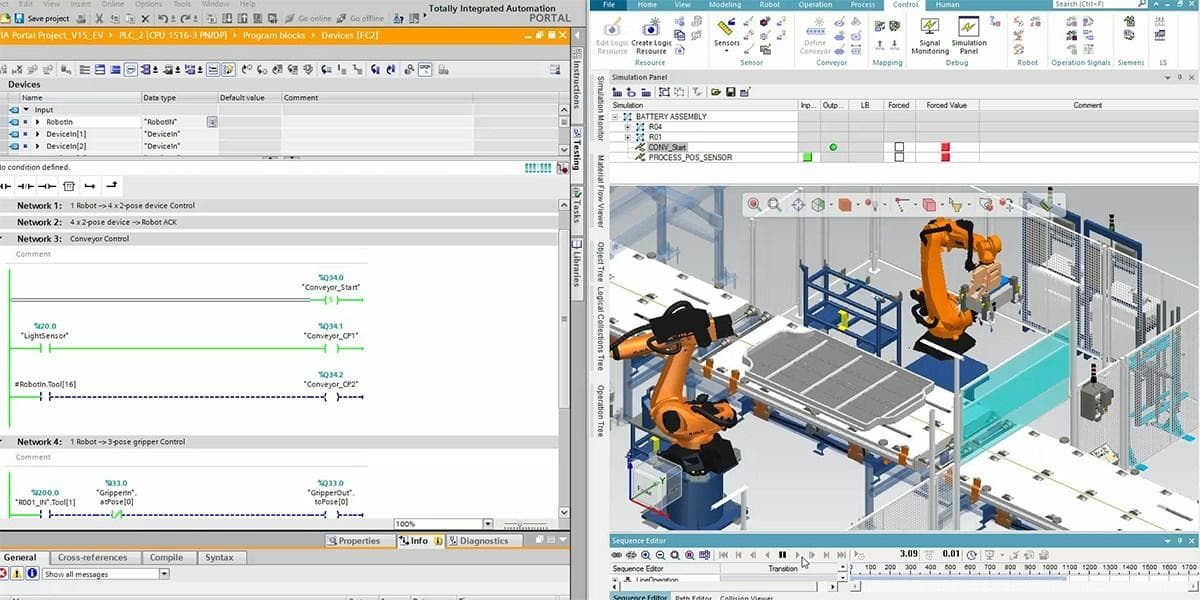Viewport: 1200px width, 600px height.
Task: Open the Sensors dropdown in the ribbon
Action: pos(727,35)
